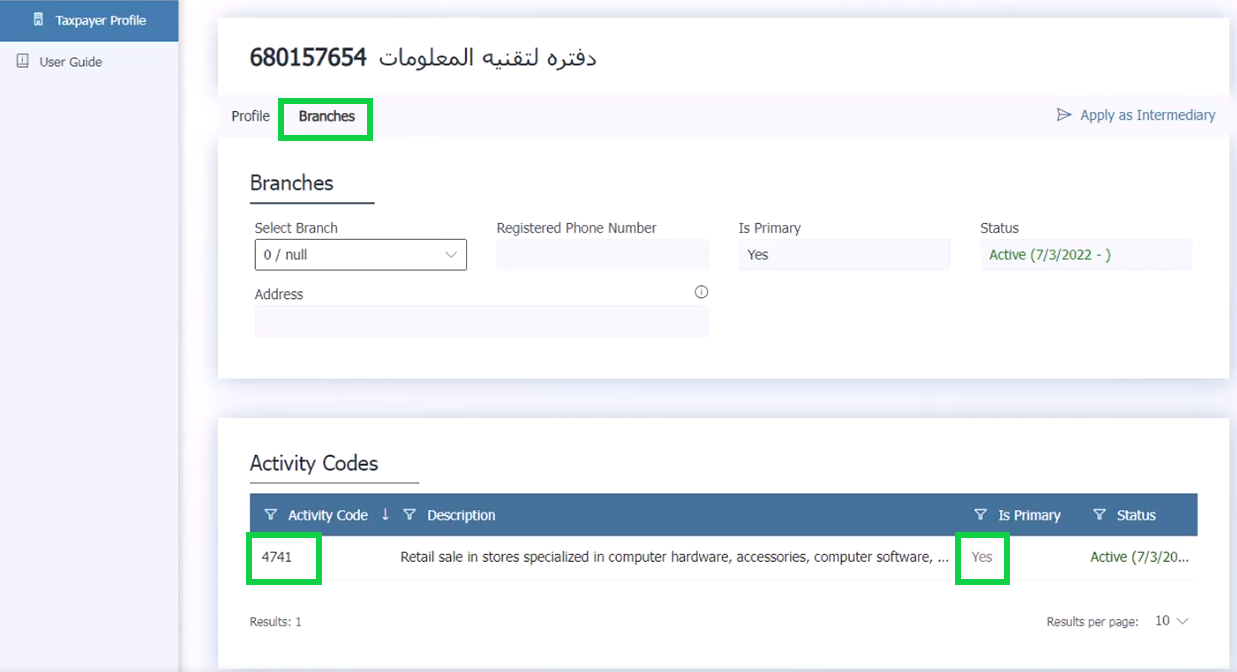Viewport: 1237px width, 672px height.
Task: Click the Apply as Intermediary arrow icon
Action: [x=1064, y=115]
